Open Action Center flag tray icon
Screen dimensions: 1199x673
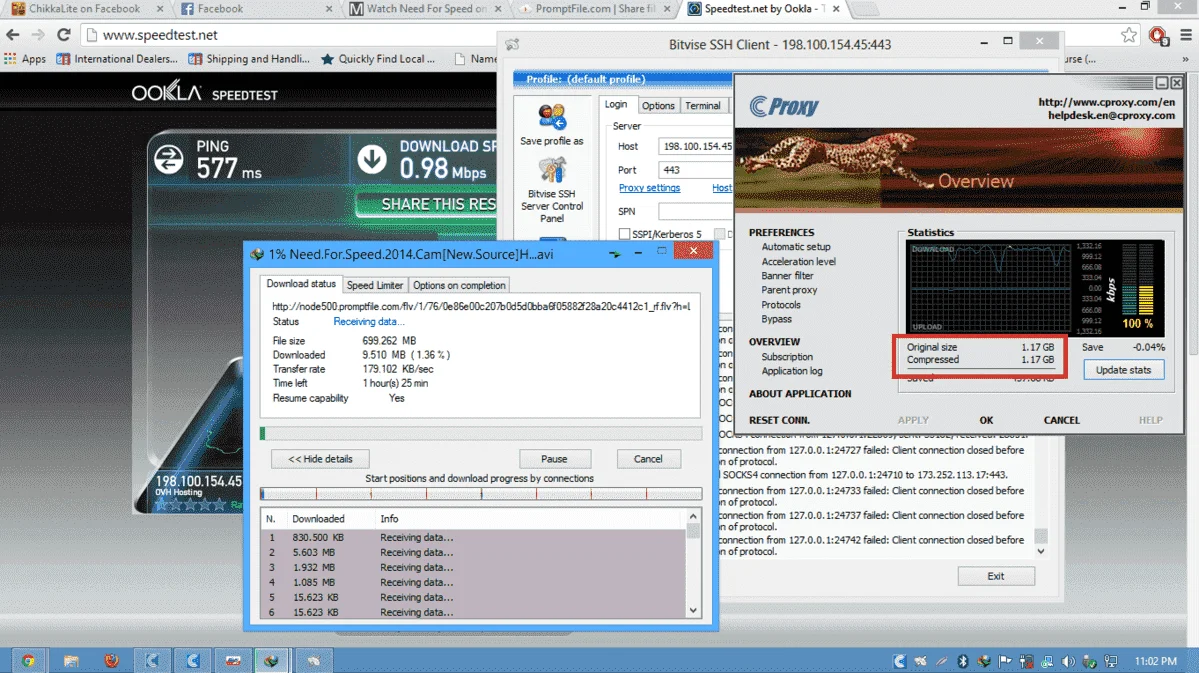tap(1005, 661)
